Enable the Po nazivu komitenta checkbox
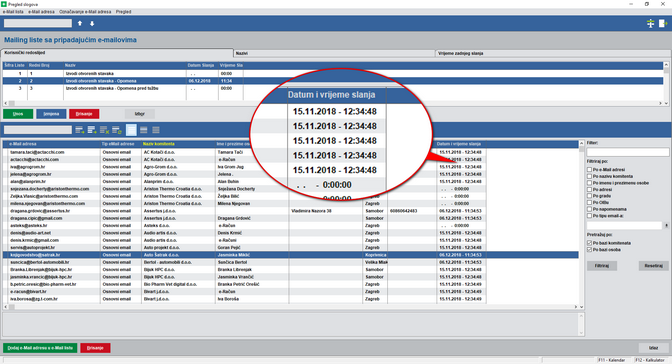This screenshot has width=672, height=364. [589, 176]
